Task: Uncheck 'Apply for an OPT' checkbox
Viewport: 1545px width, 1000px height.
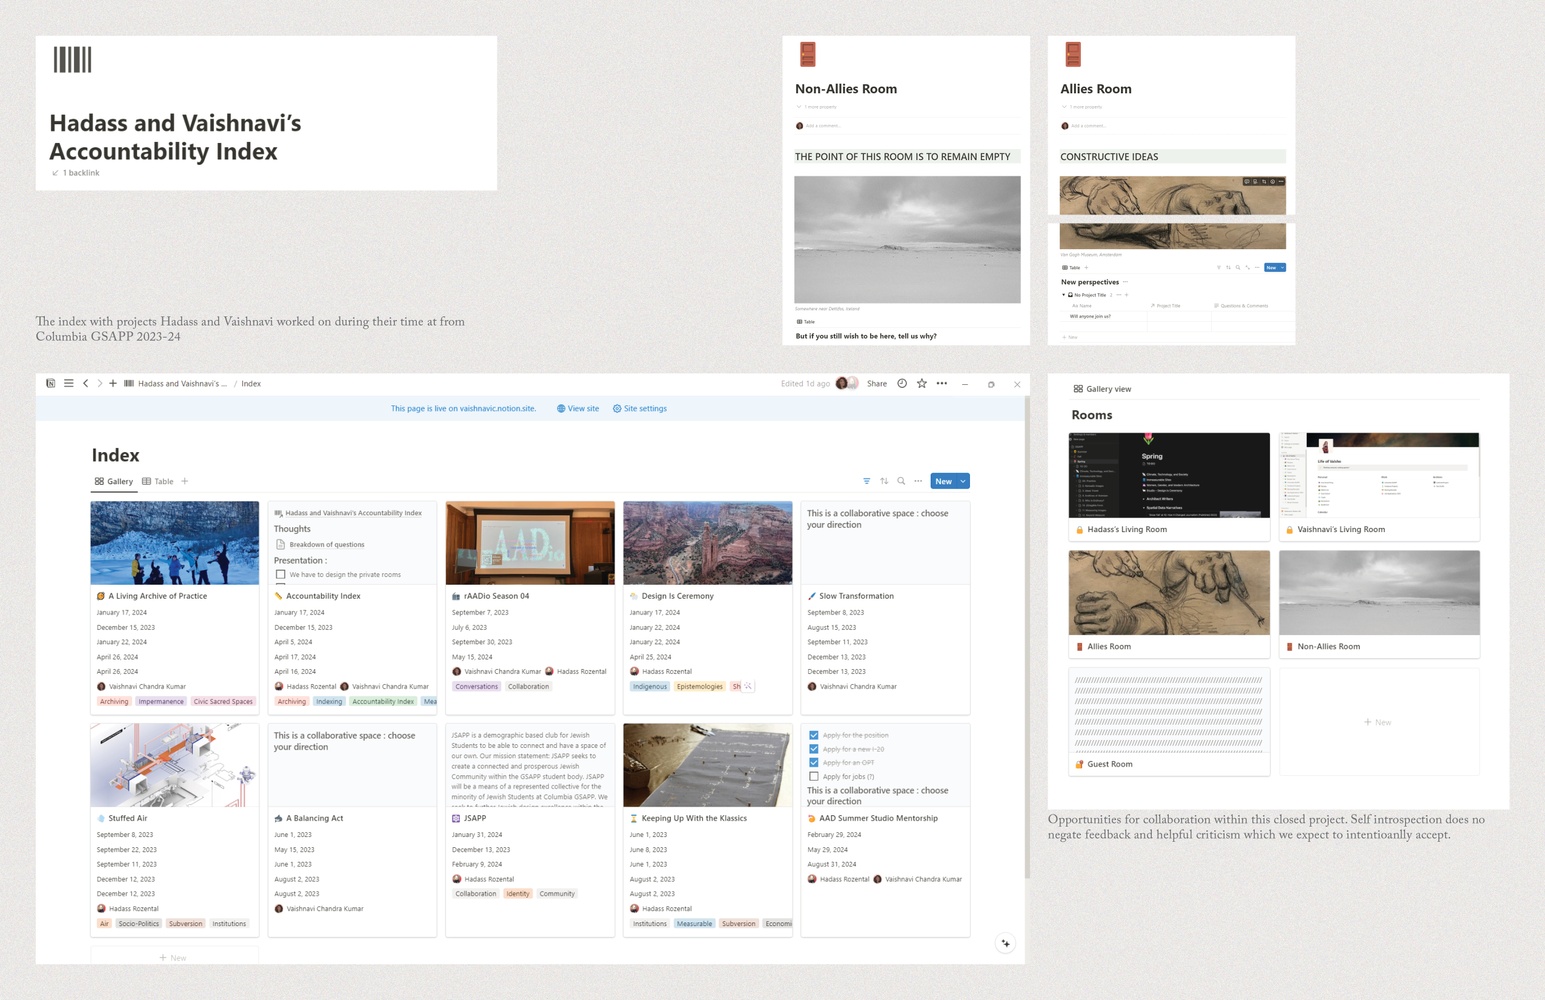Action: point(814,762)
